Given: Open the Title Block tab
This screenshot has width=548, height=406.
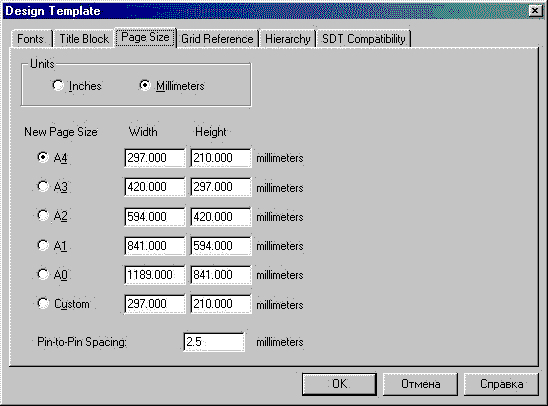Looking at the screenshot, I should pos(84,39).
